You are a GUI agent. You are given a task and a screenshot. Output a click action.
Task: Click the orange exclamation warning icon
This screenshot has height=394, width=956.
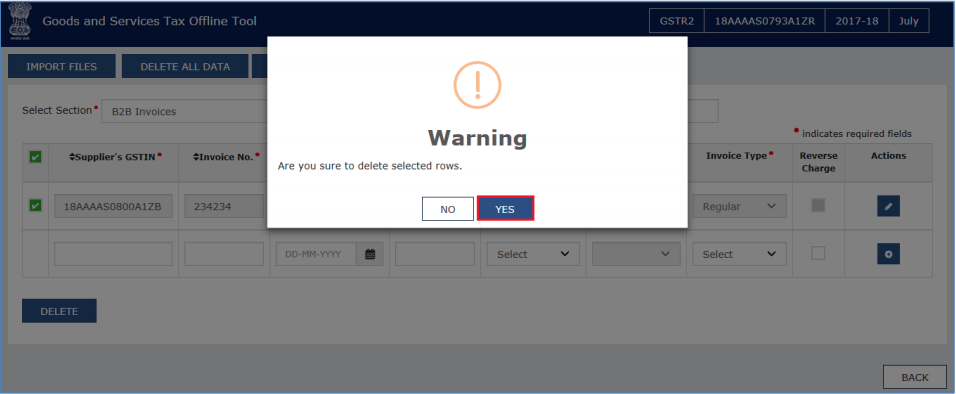[x=477, y=85]
